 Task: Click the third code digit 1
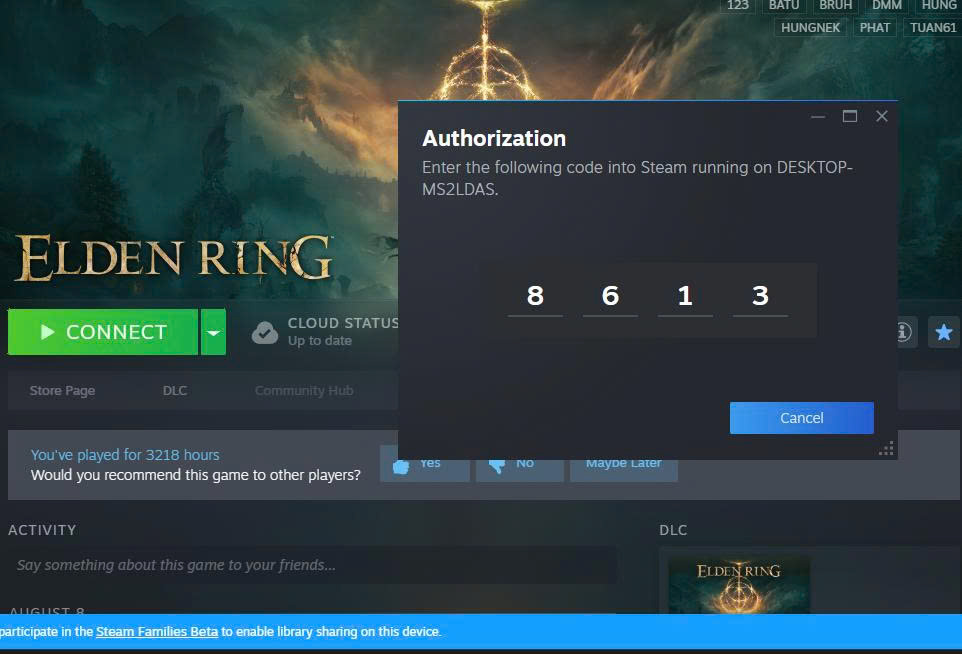(685, 296)
